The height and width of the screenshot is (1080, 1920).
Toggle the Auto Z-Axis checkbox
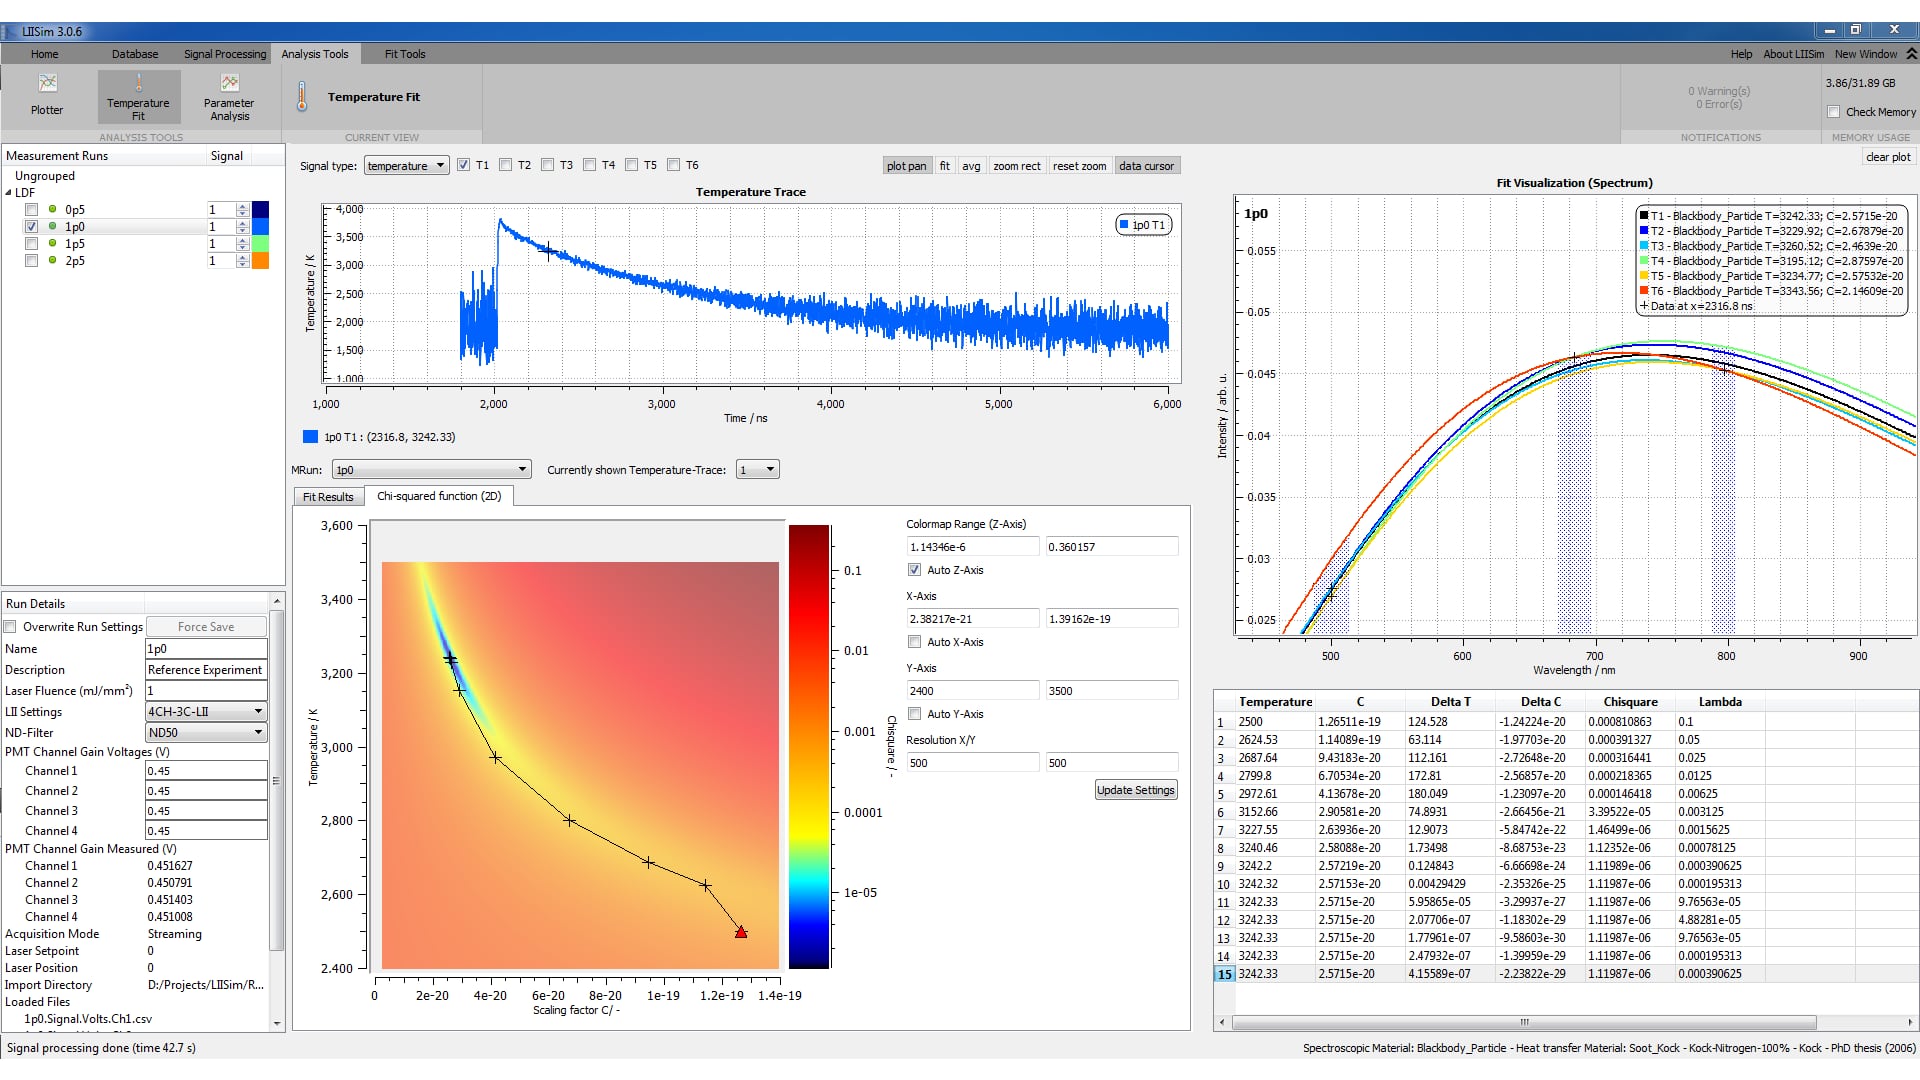[x=914, y=570]
